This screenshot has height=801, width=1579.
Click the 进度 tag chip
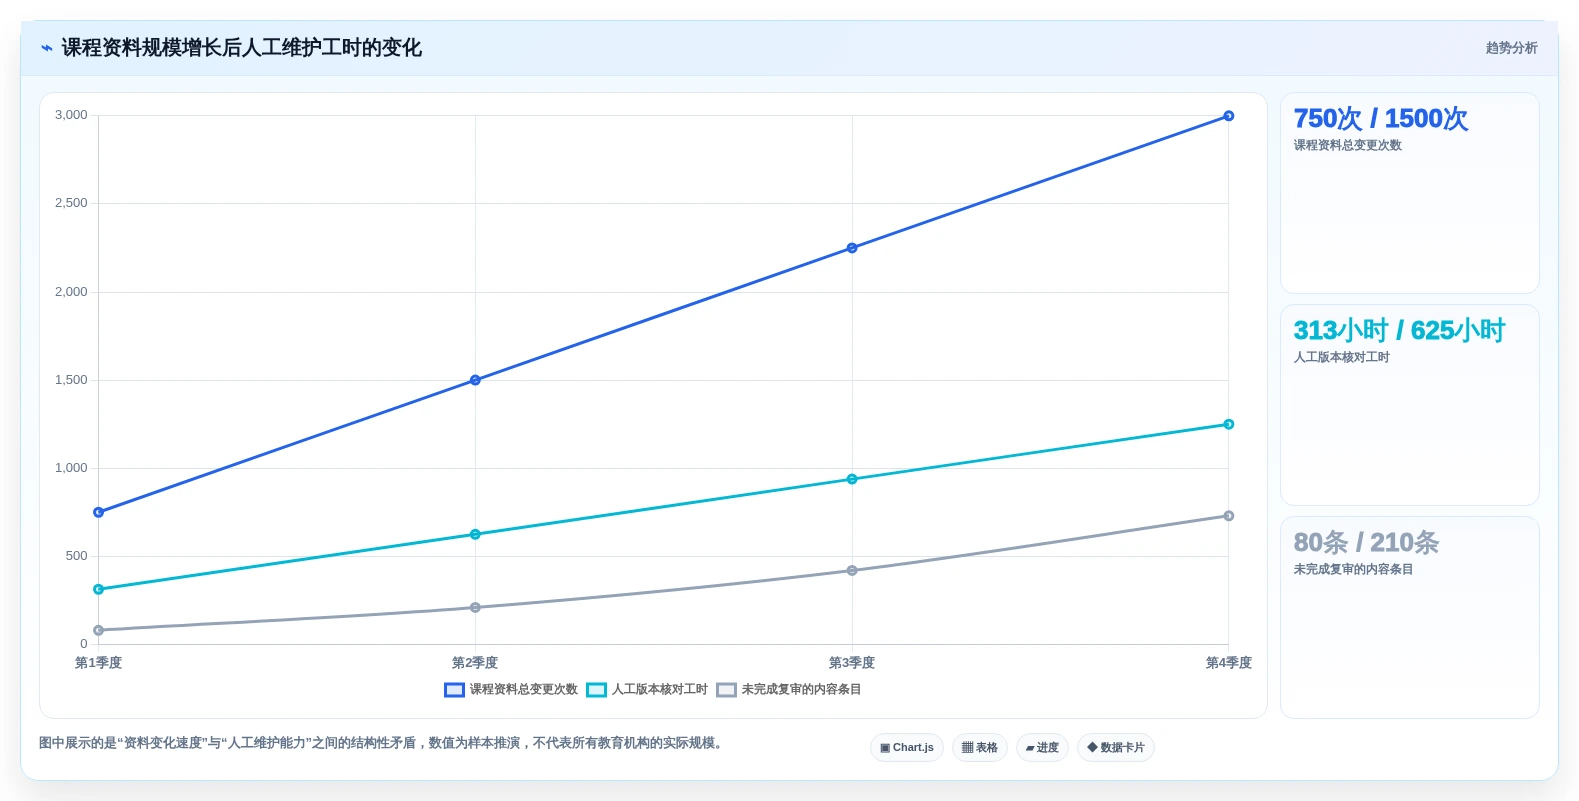tap(1042, 748)
